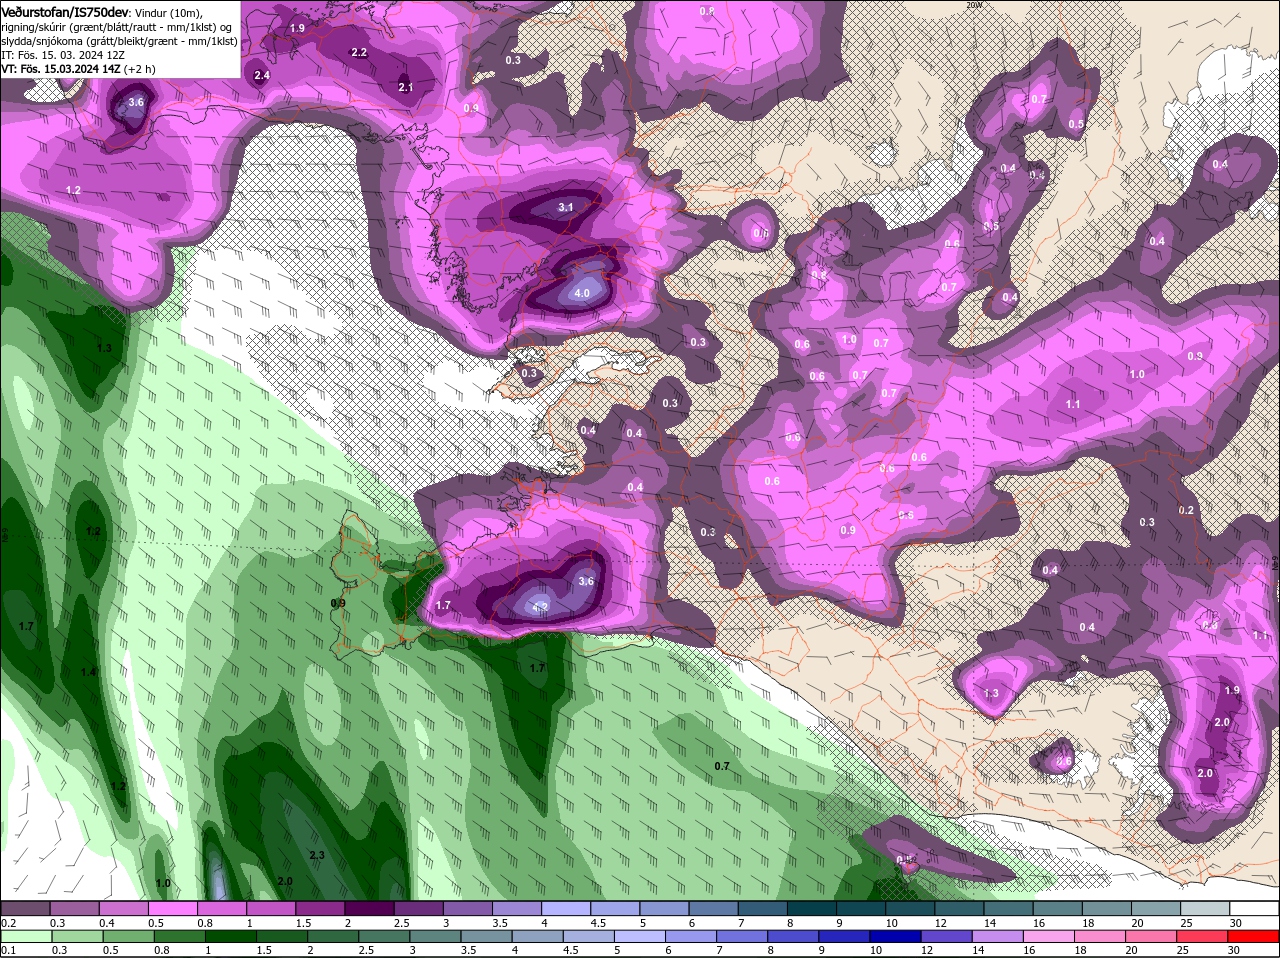Click the black 2.3 rain value label

tap(317, 855)
